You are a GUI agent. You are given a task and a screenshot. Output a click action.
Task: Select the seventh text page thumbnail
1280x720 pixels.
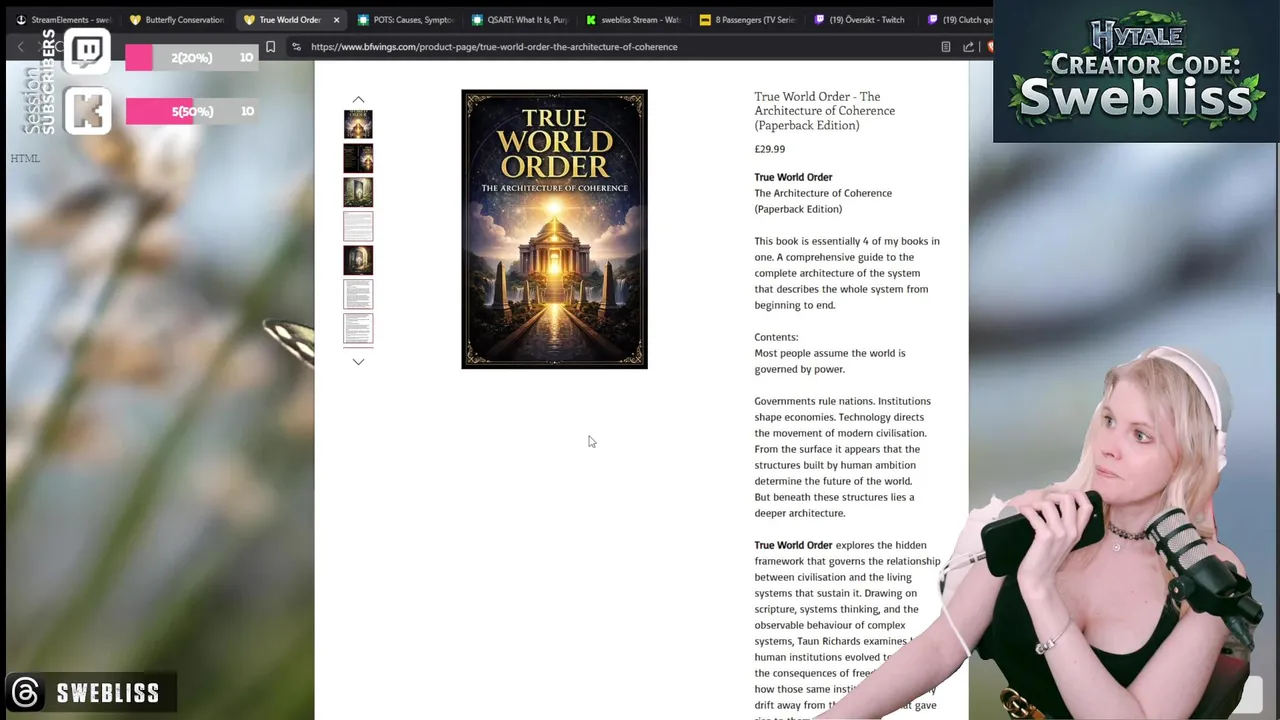pyautogui.click(x=358, y=328)
